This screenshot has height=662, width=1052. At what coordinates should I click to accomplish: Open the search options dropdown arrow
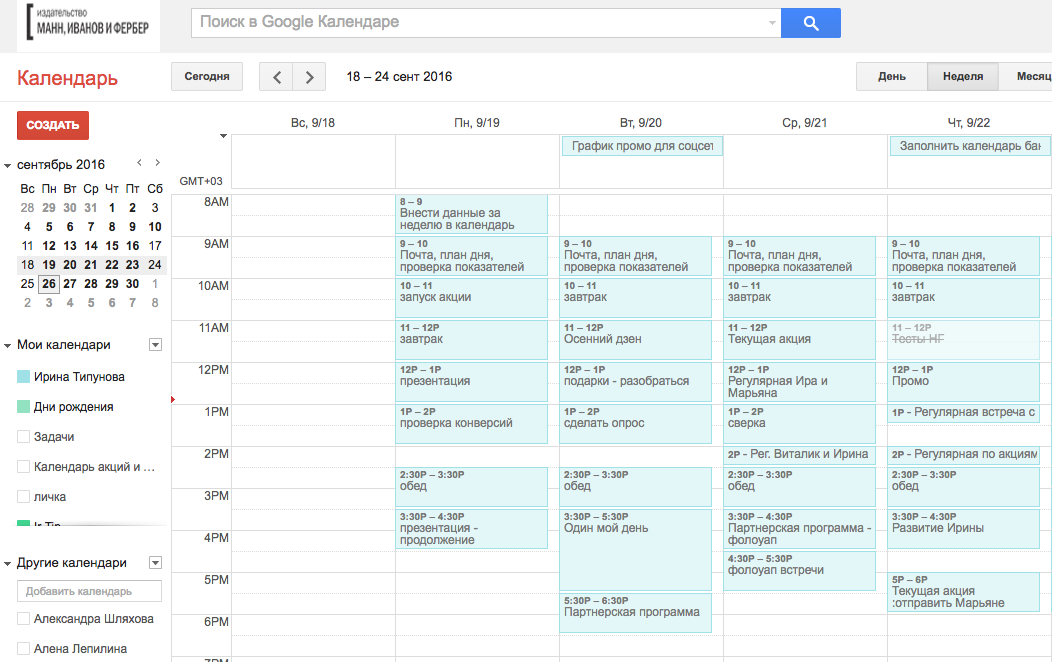tap(771, 23)
